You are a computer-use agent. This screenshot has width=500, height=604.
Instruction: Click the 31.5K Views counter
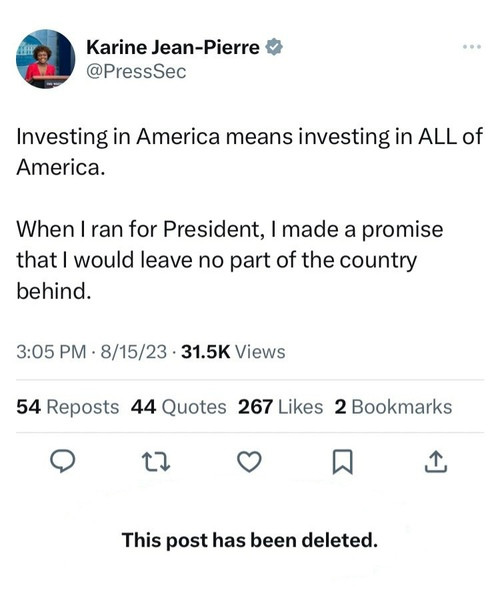(x=233, y=352)
